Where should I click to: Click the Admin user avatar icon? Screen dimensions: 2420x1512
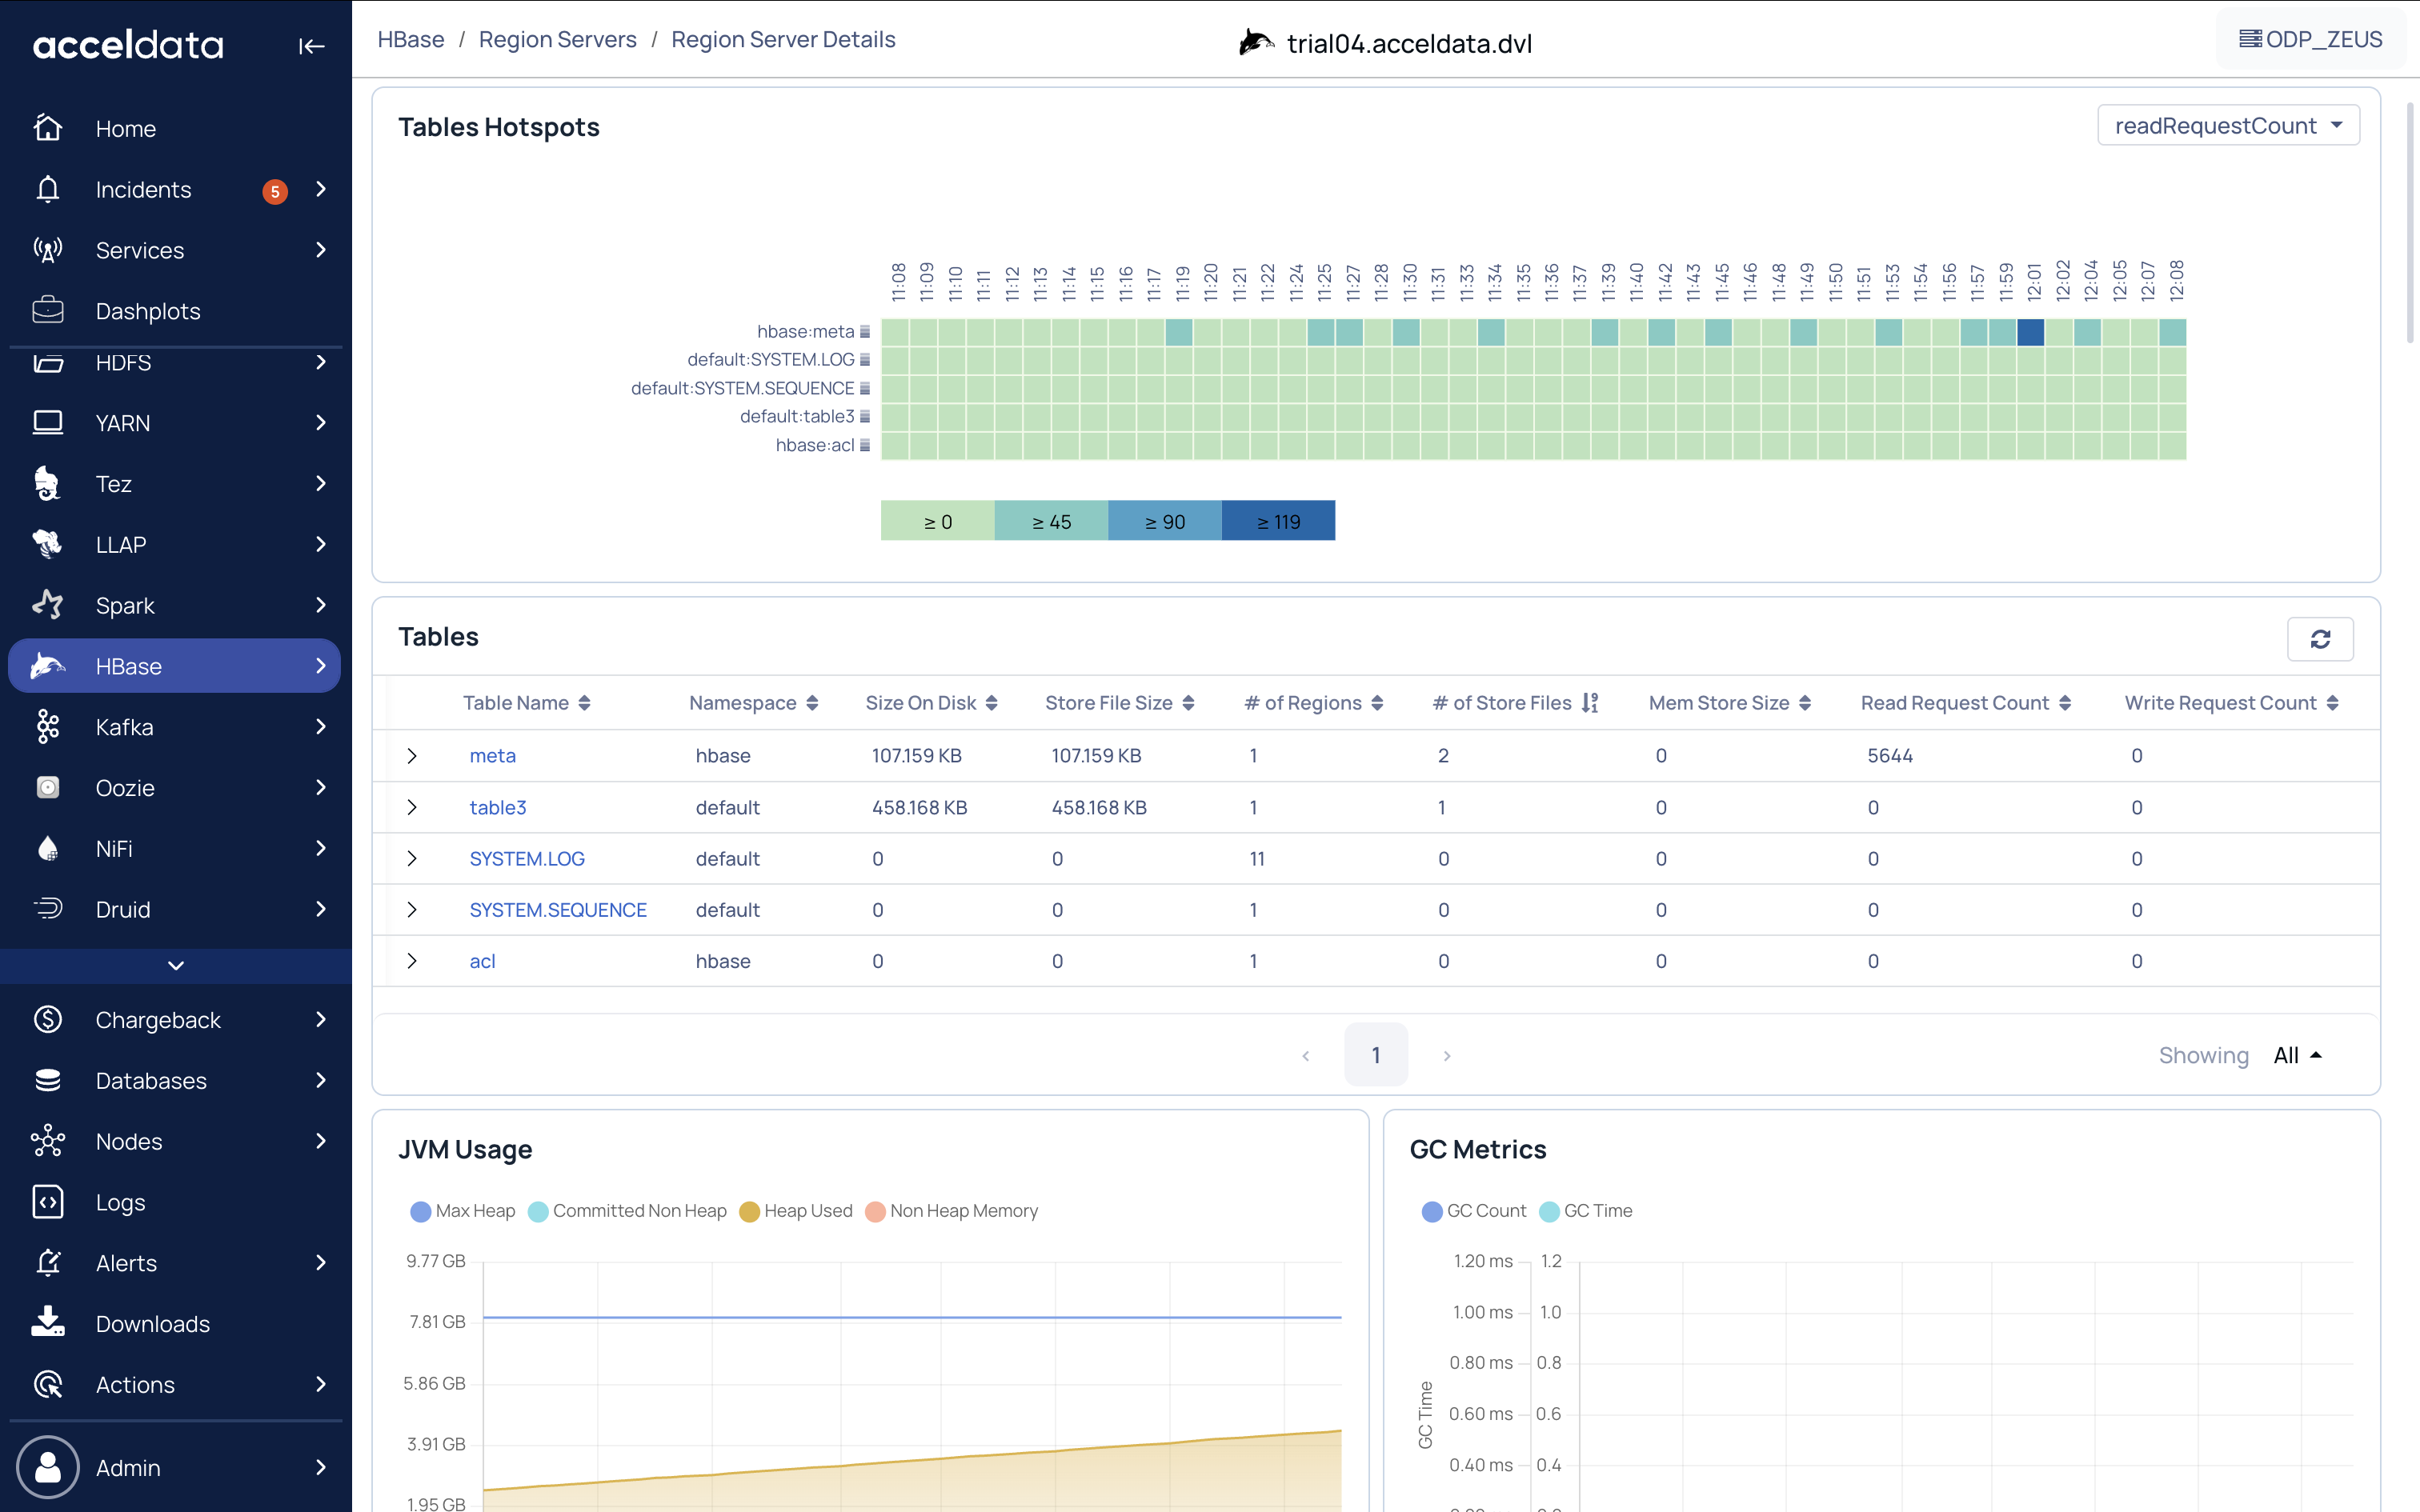48,1467
